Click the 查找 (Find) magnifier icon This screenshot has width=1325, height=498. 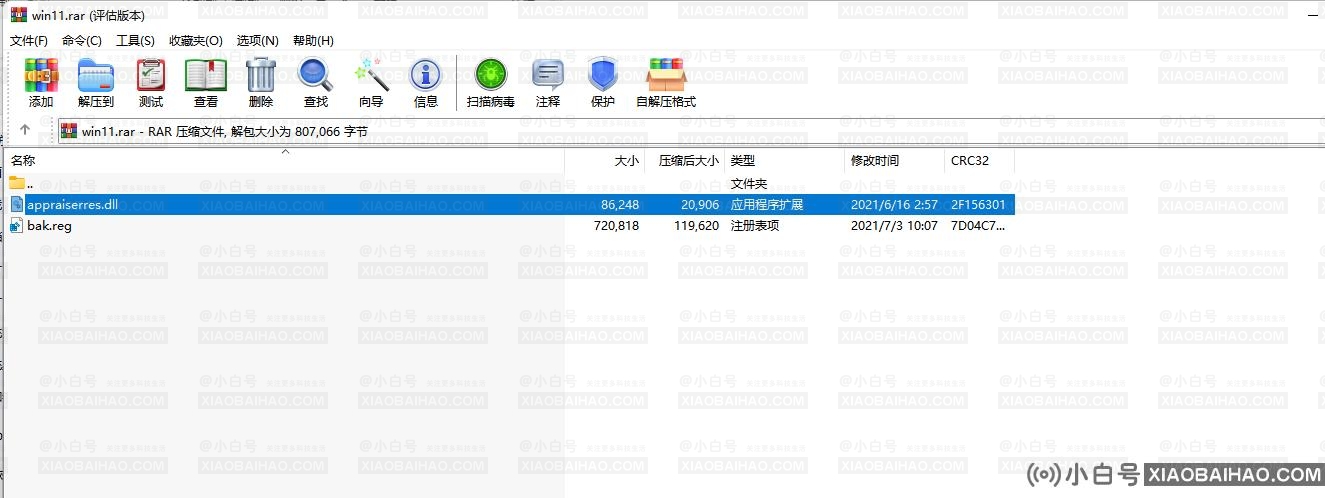pos(316,75)
